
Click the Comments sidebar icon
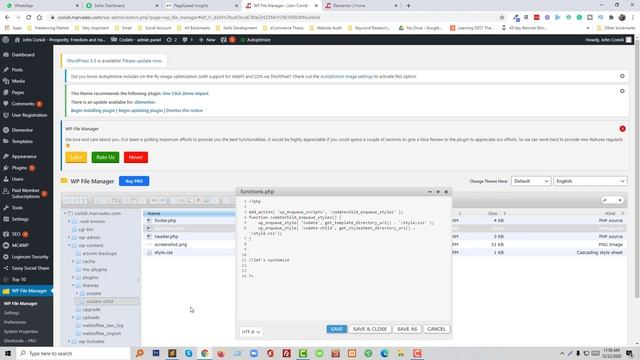click(6, 104)
